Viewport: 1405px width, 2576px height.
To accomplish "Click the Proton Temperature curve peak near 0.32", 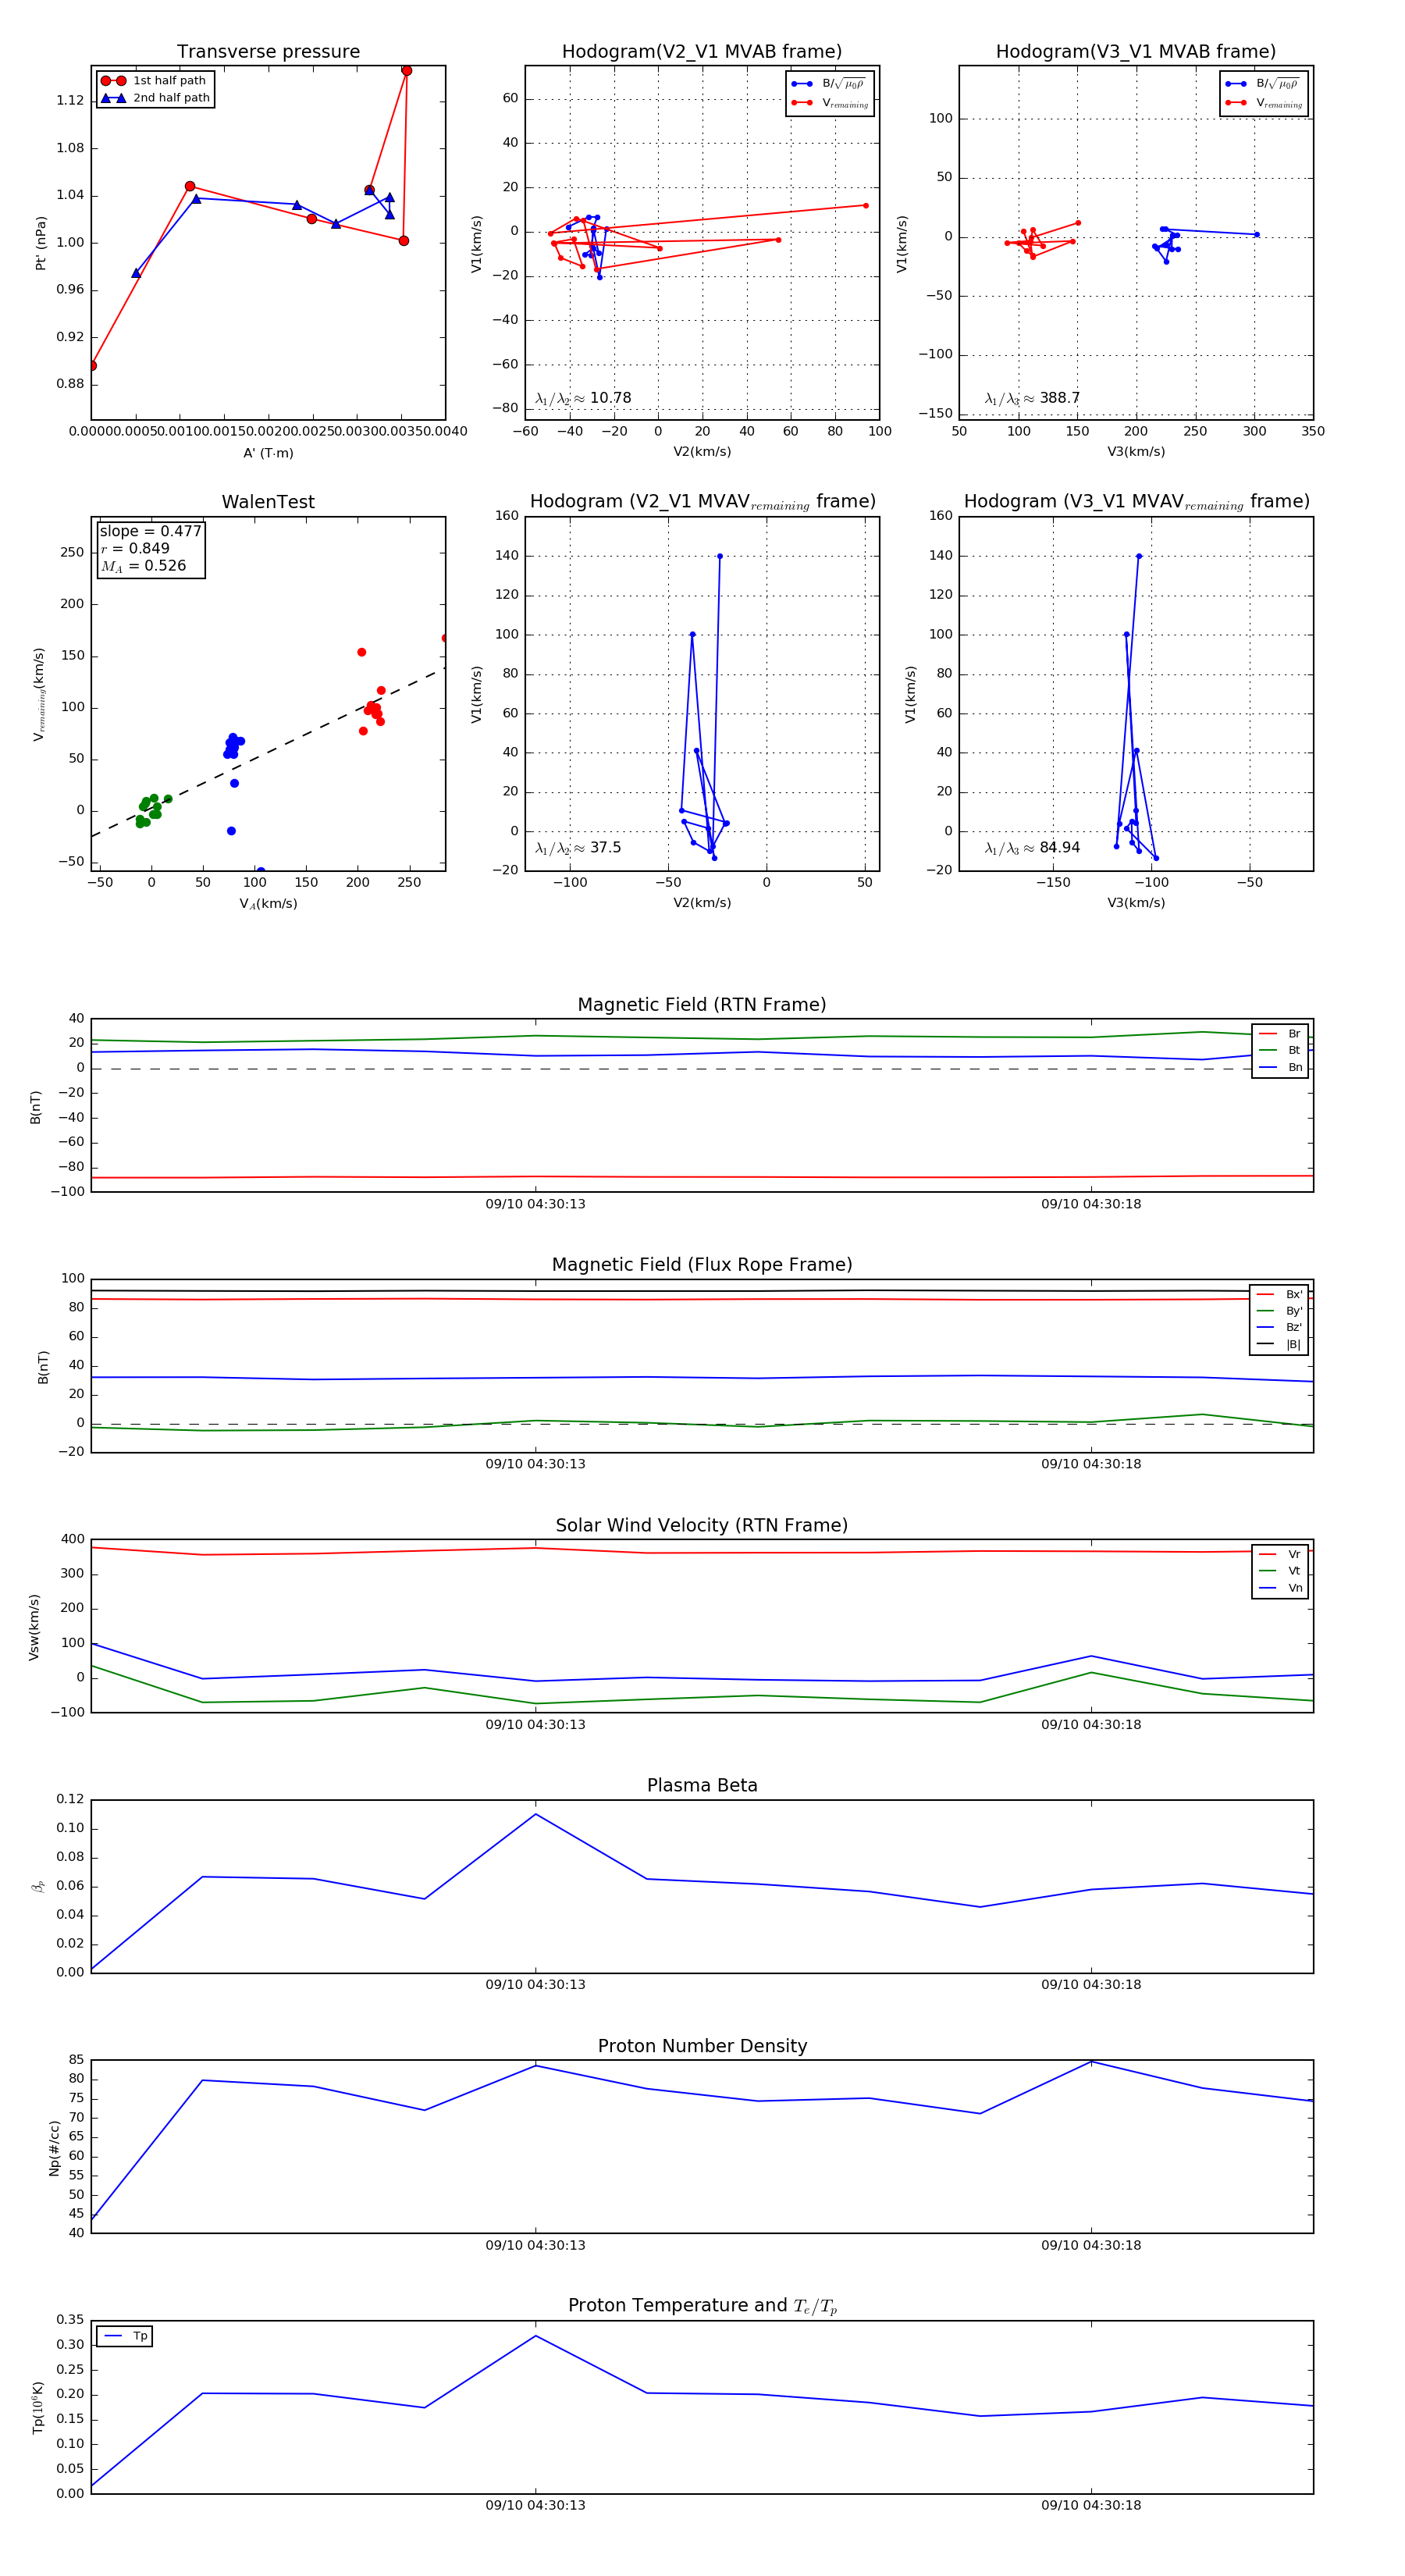I will (x=536, y=2336).
